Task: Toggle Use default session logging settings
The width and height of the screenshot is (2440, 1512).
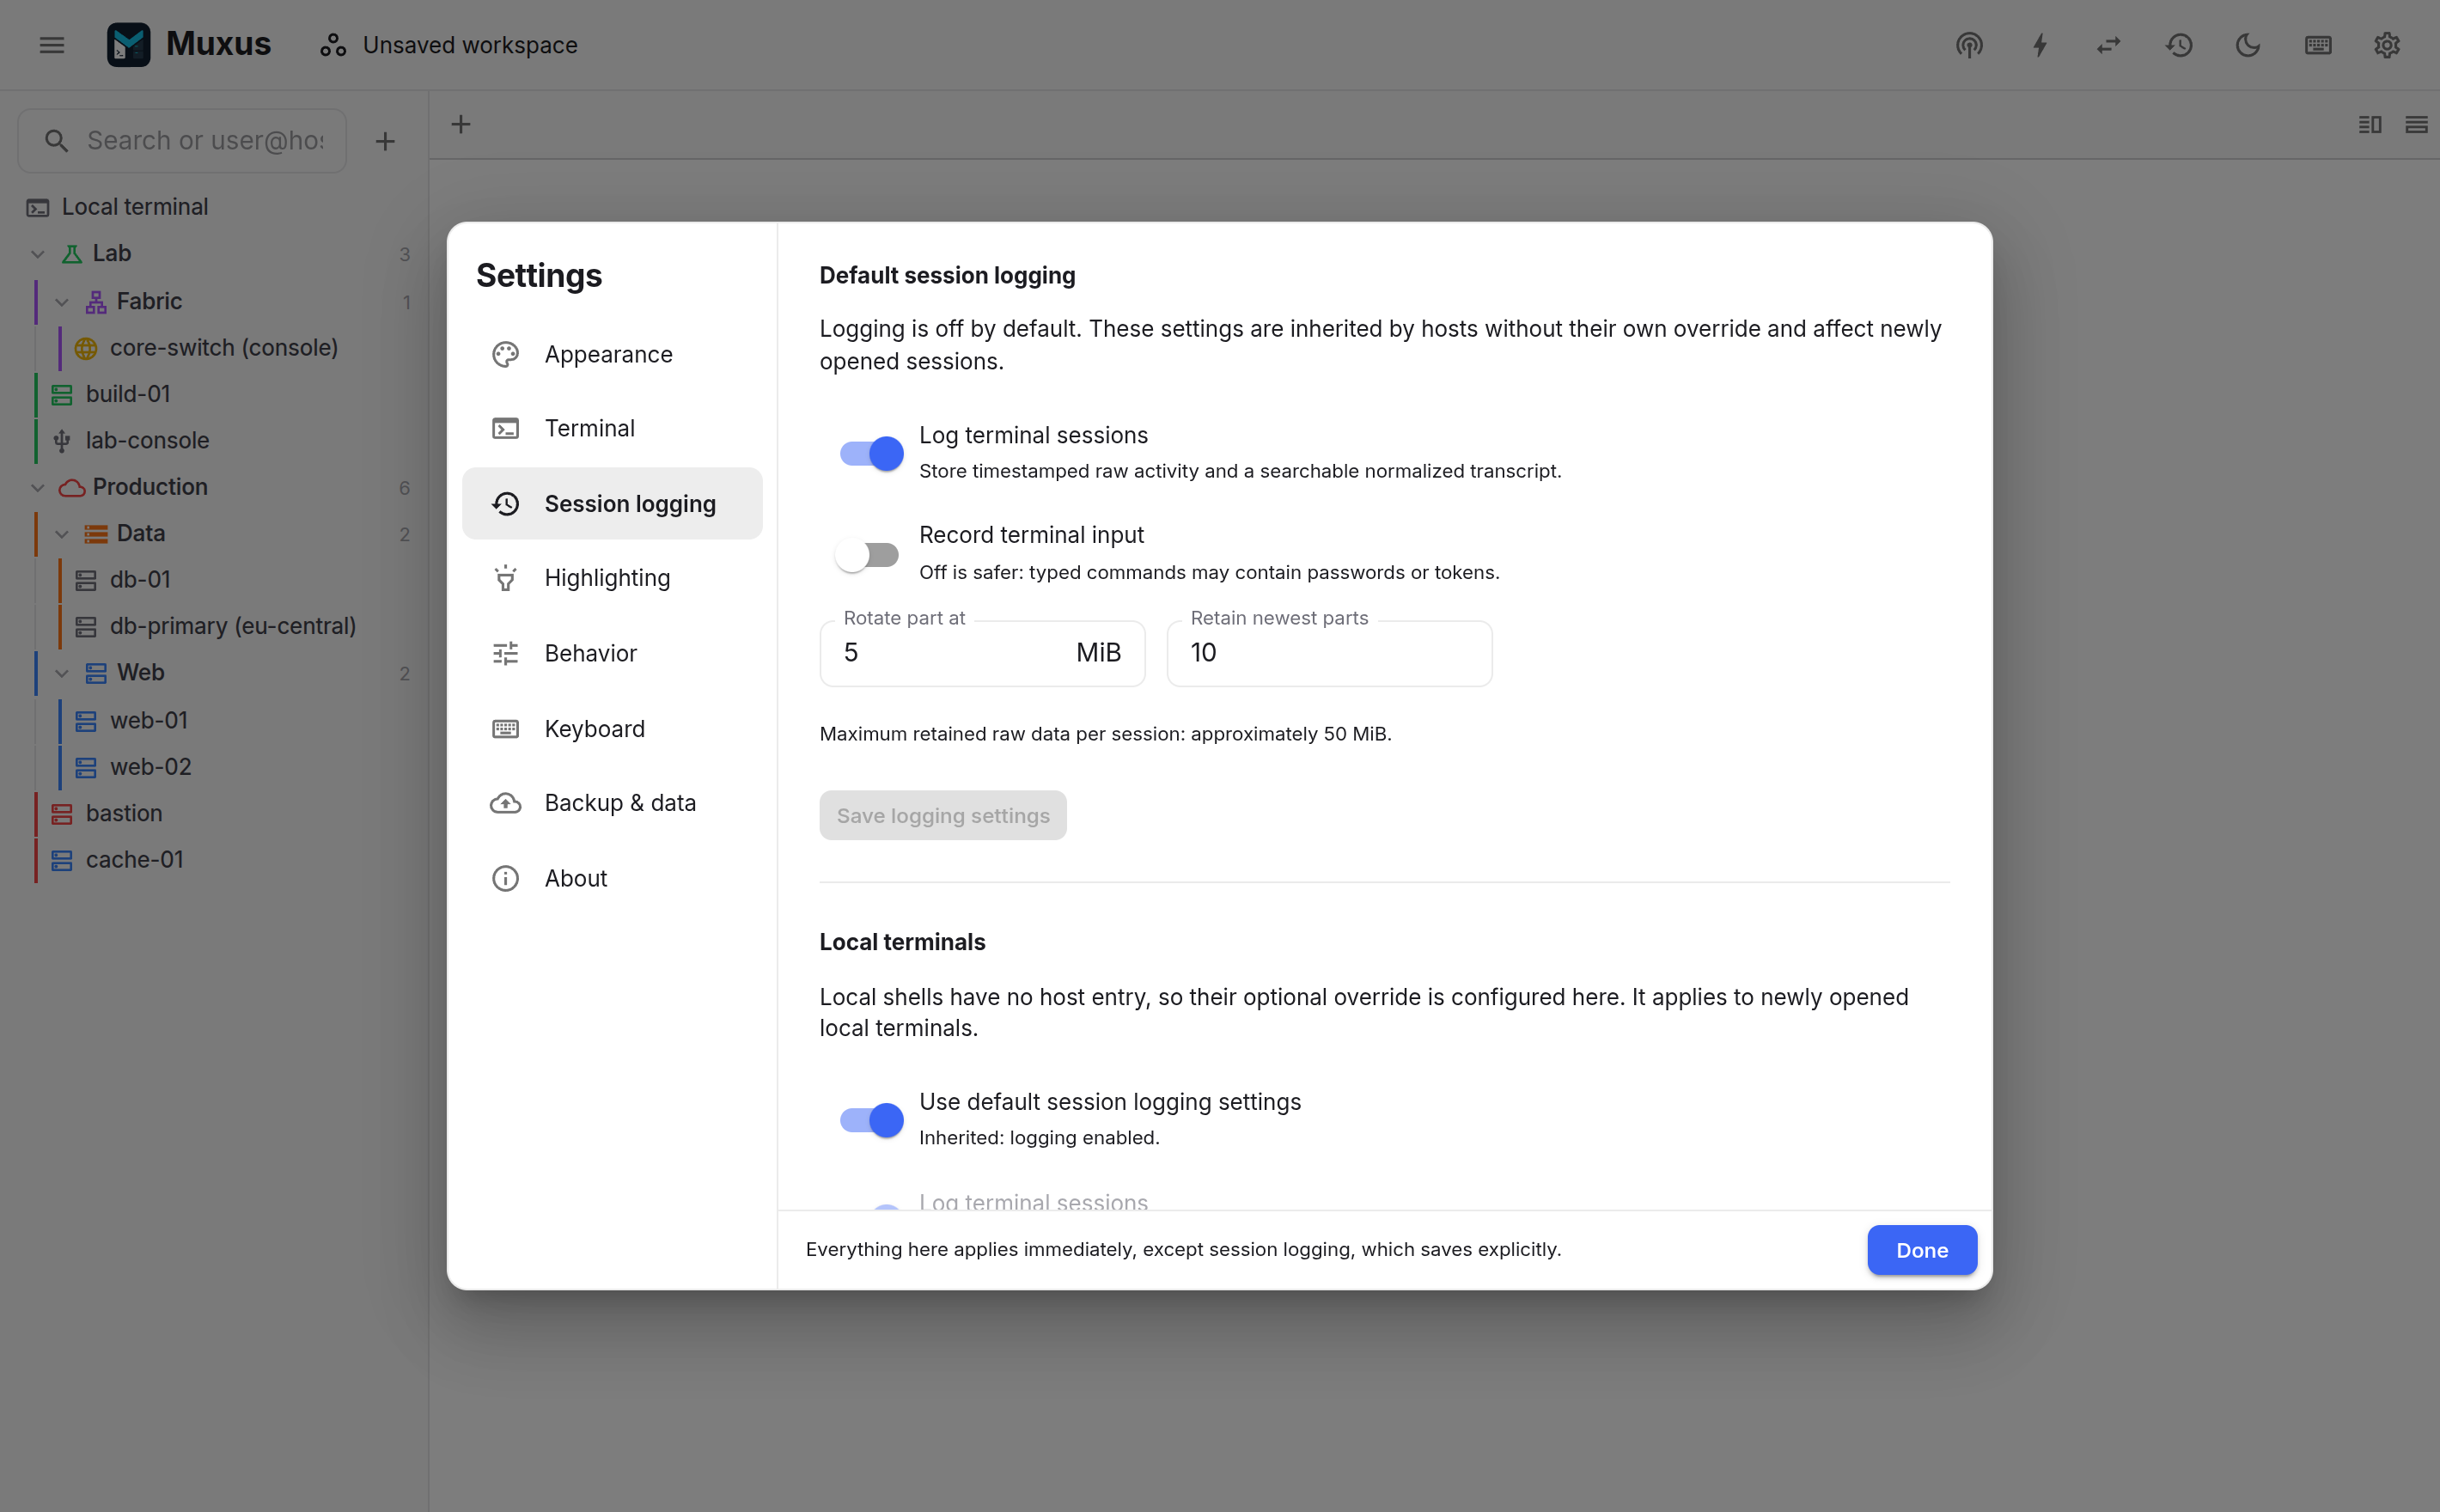Action: [x=871, y=1120]
